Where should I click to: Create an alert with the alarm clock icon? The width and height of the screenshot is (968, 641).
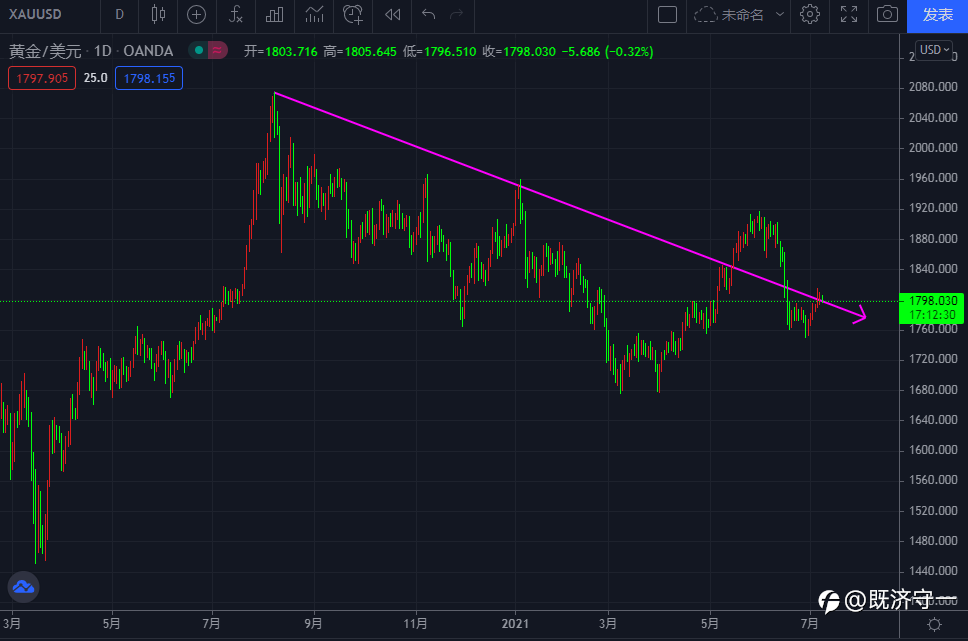click(353, 14)
